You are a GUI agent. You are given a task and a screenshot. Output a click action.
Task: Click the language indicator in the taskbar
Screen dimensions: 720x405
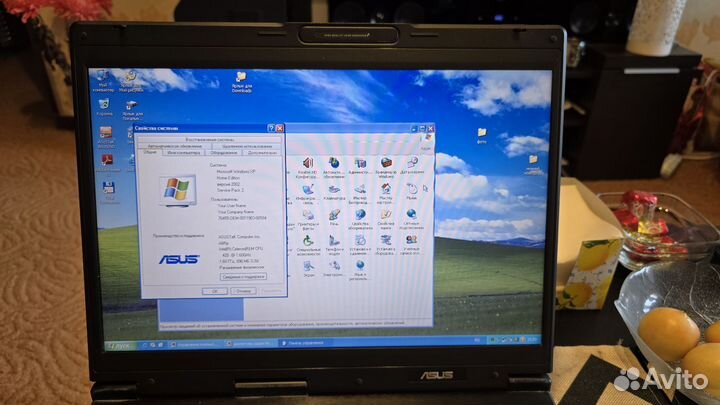pos(477,340)
